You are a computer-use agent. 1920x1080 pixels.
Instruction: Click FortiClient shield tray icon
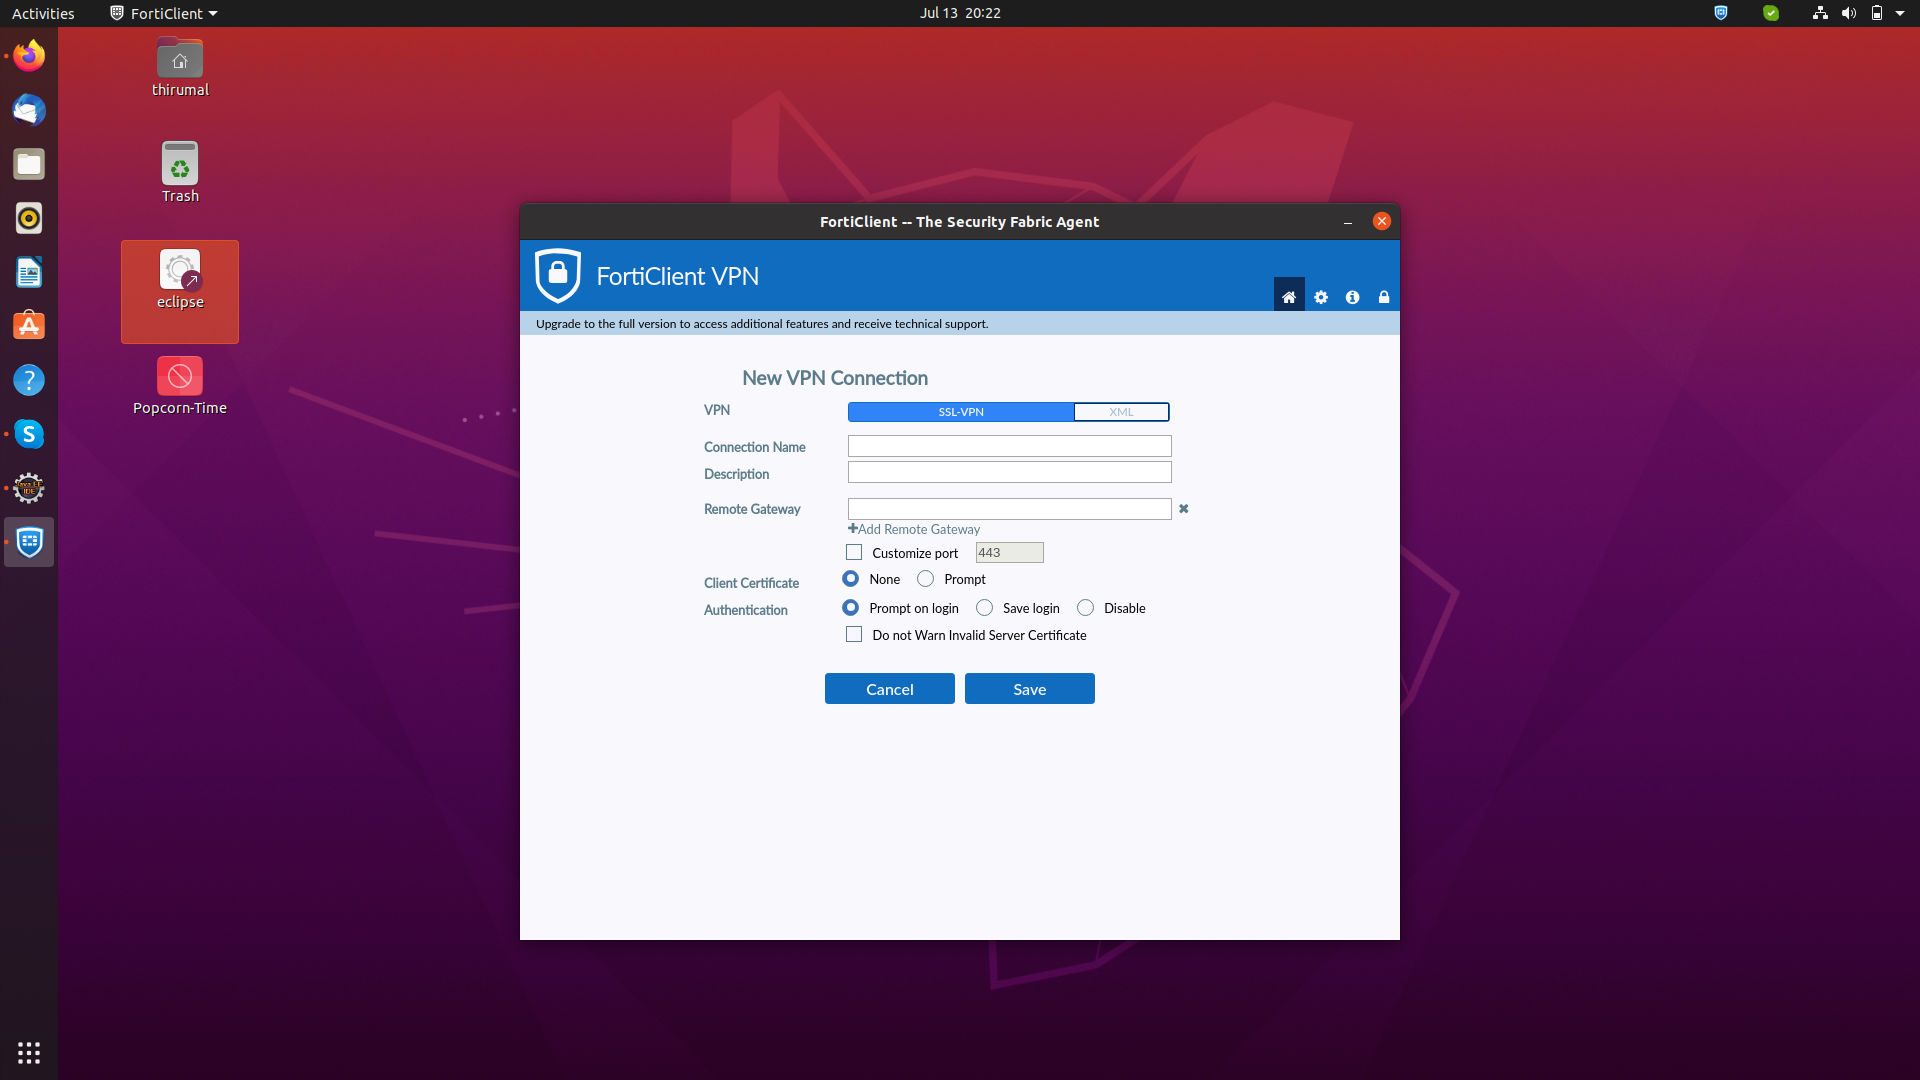[x=1720, y=13]
